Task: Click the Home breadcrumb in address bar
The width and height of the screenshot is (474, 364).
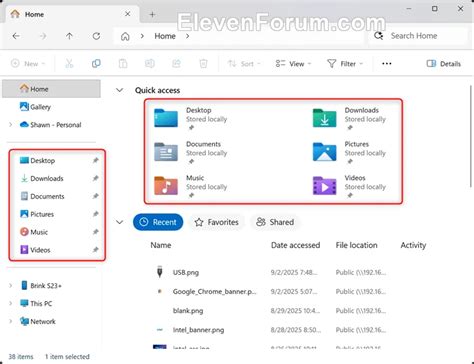Action: (165, 36)
